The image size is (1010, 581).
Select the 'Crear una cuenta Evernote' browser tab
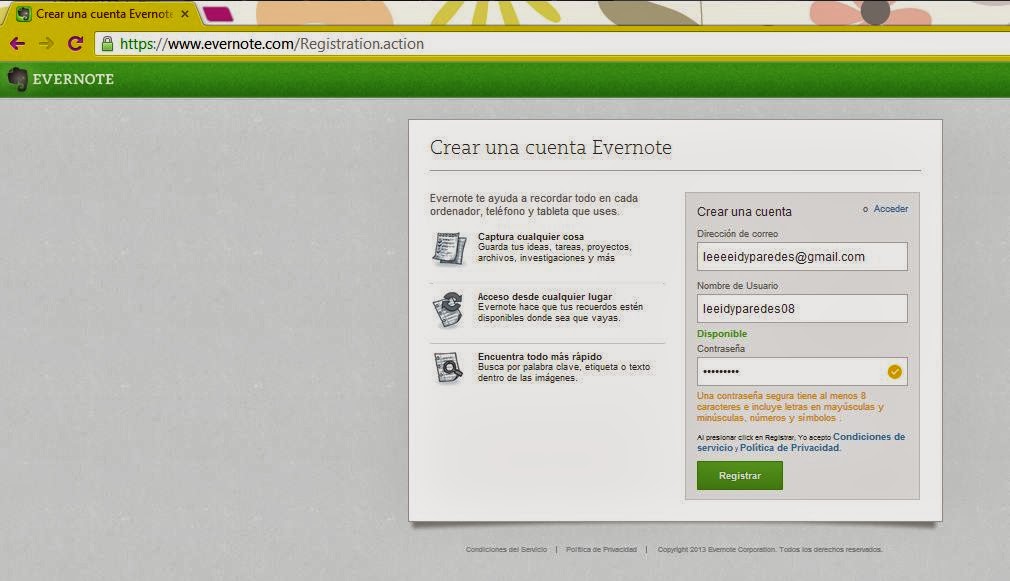[x=103, y=14]
